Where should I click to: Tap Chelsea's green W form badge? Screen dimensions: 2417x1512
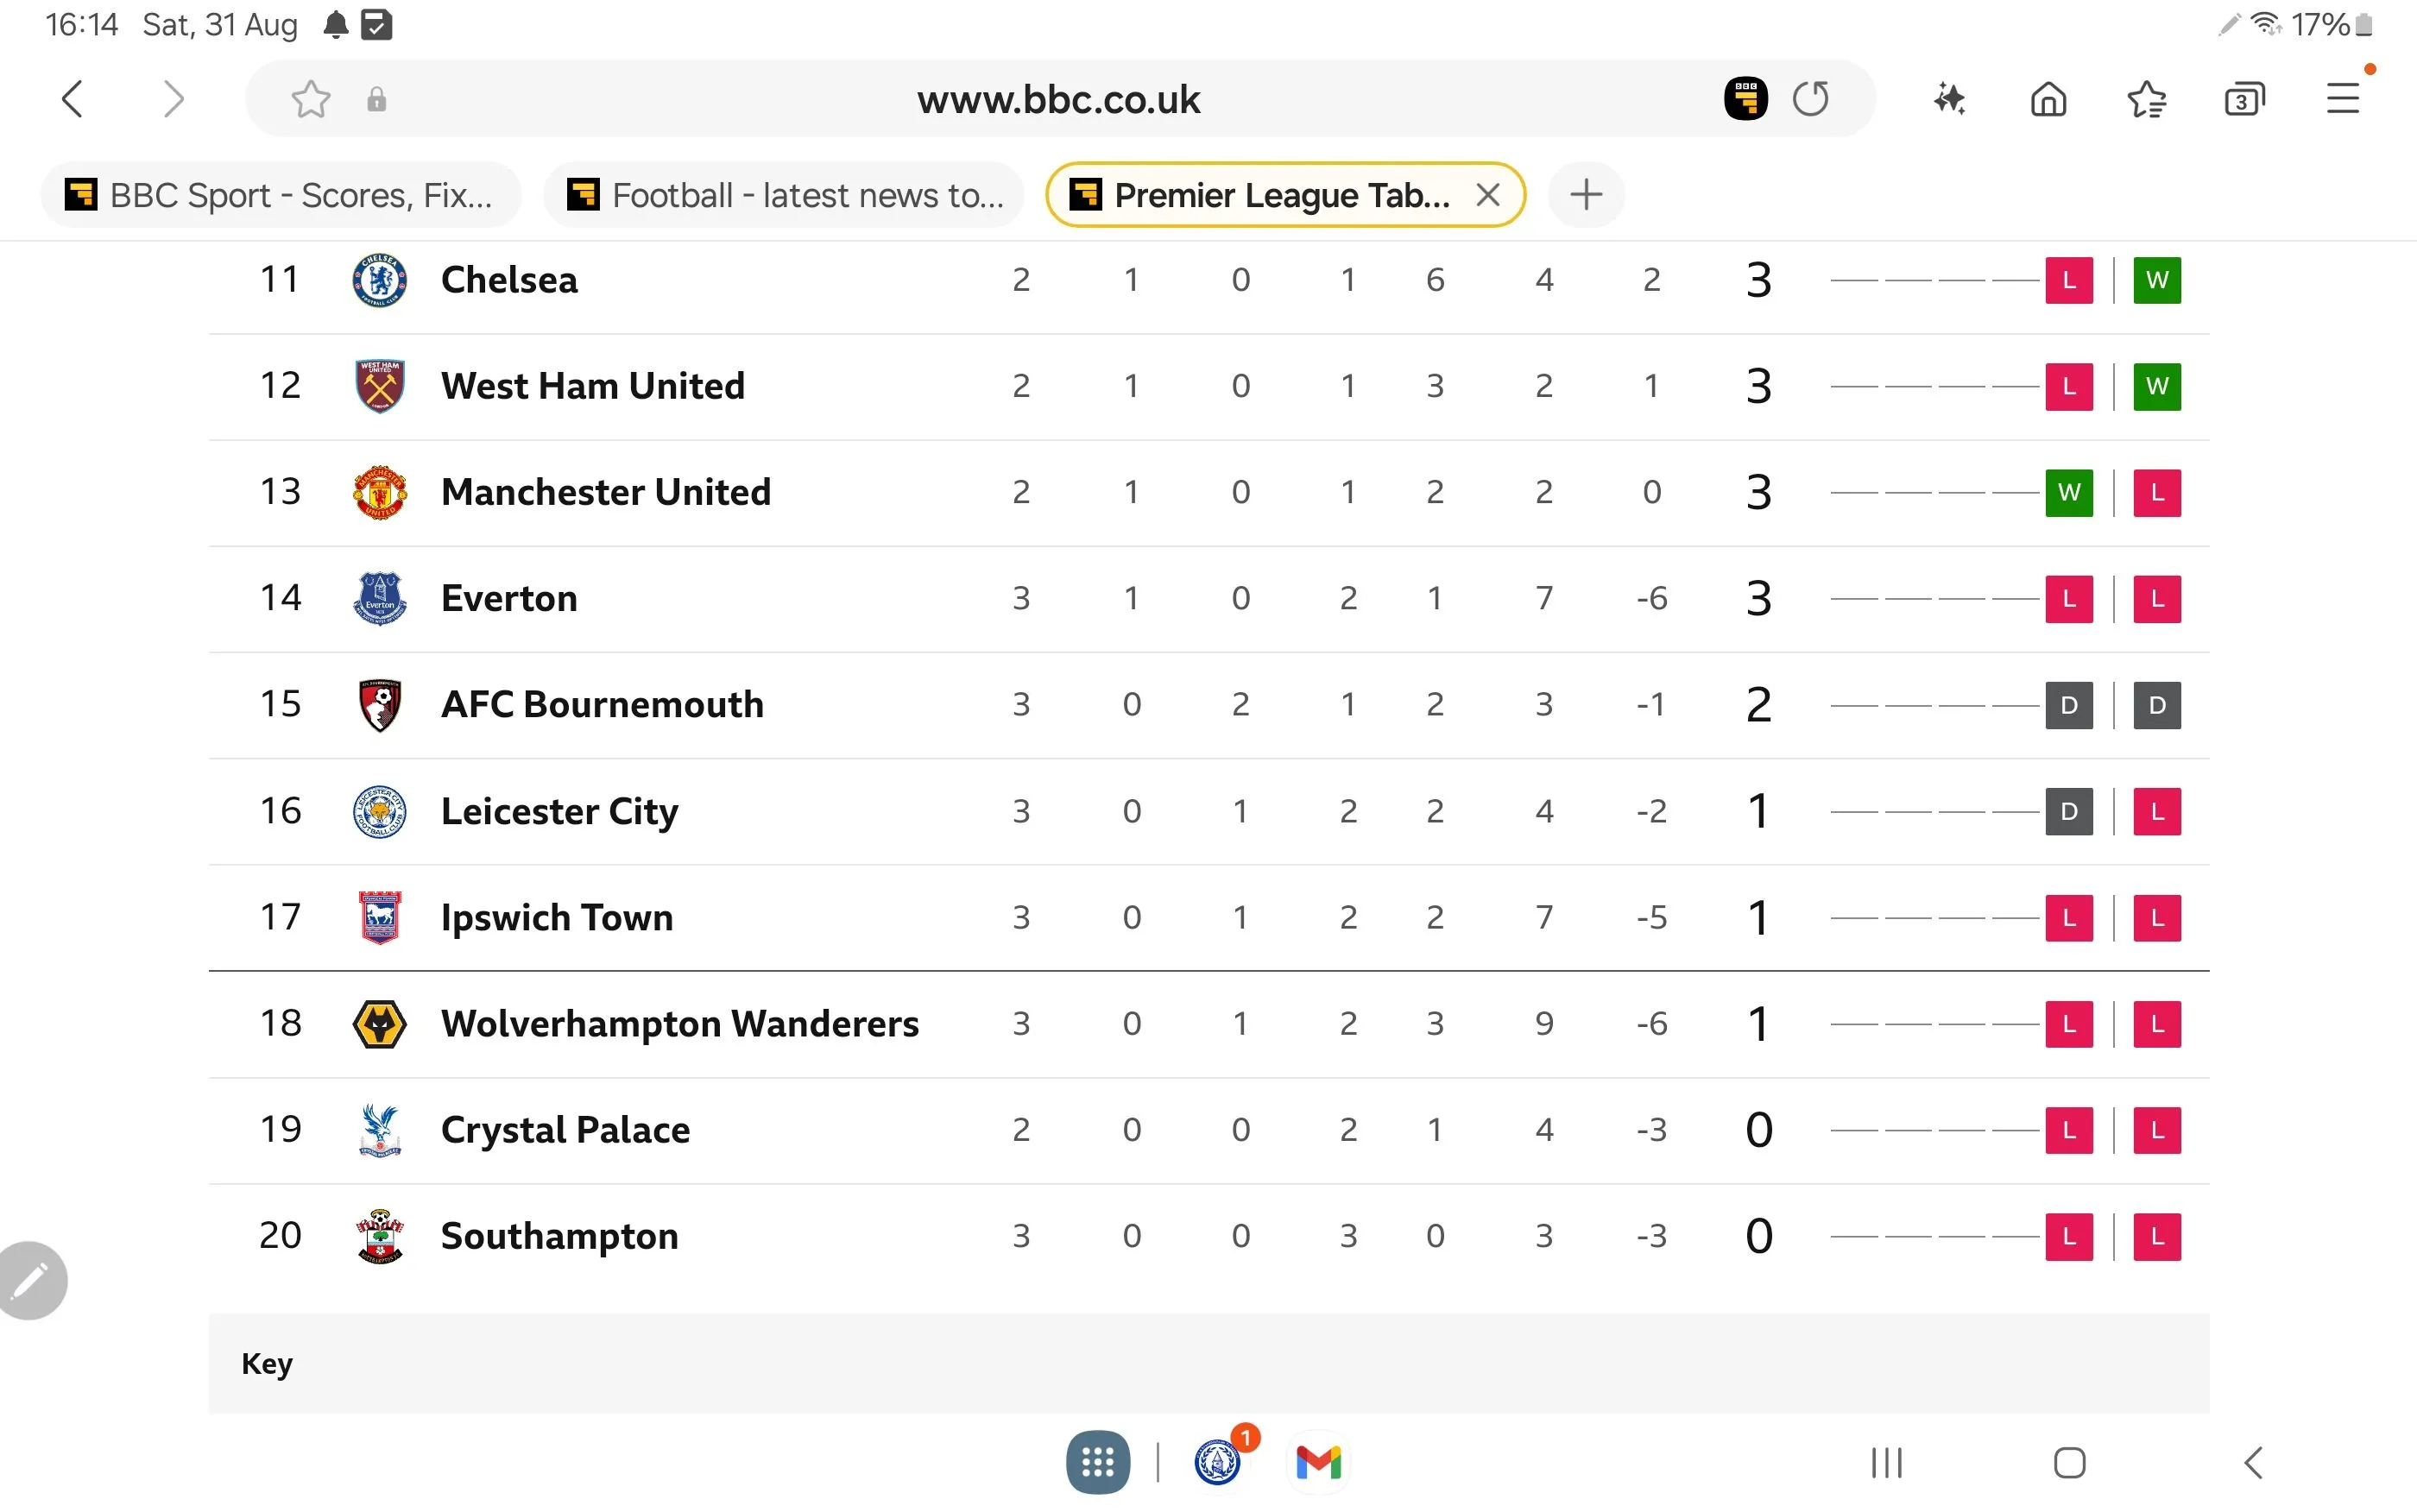pos(2157,280)
